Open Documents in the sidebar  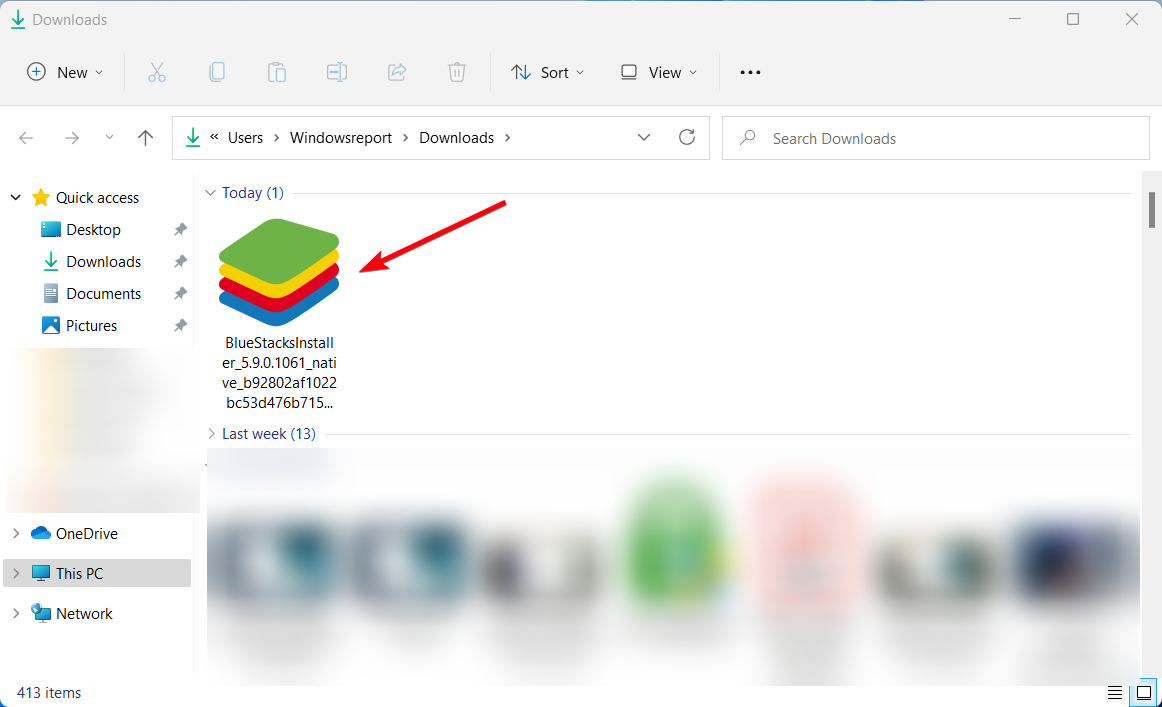(x=103, y=293)
